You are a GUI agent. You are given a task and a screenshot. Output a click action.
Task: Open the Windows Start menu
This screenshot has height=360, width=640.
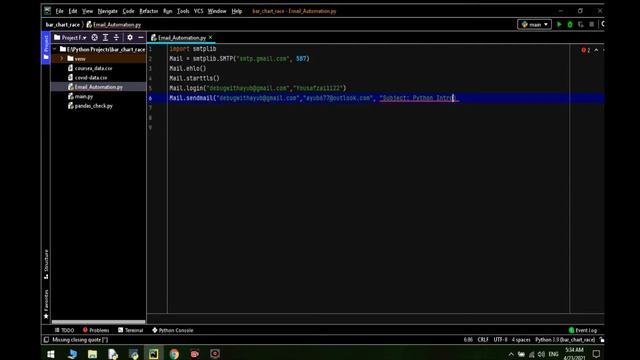point(51,354)
